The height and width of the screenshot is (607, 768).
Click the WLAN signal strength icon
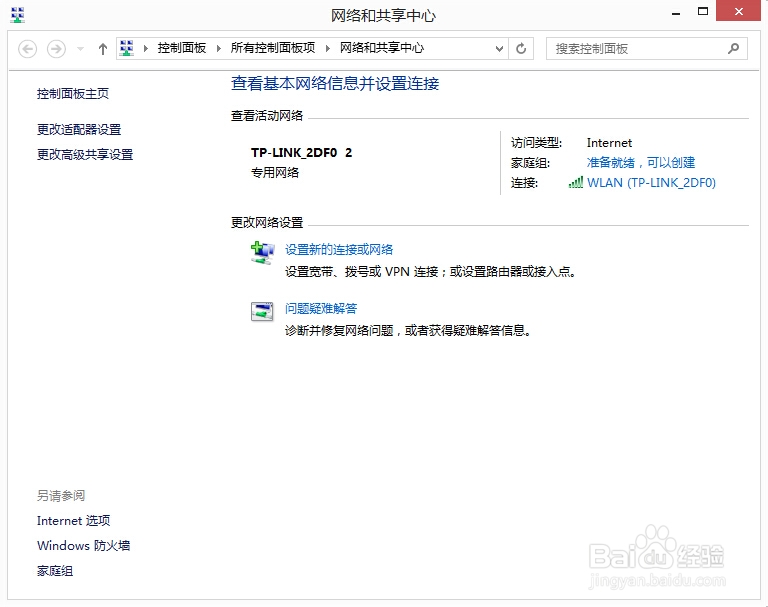(576, 182)
